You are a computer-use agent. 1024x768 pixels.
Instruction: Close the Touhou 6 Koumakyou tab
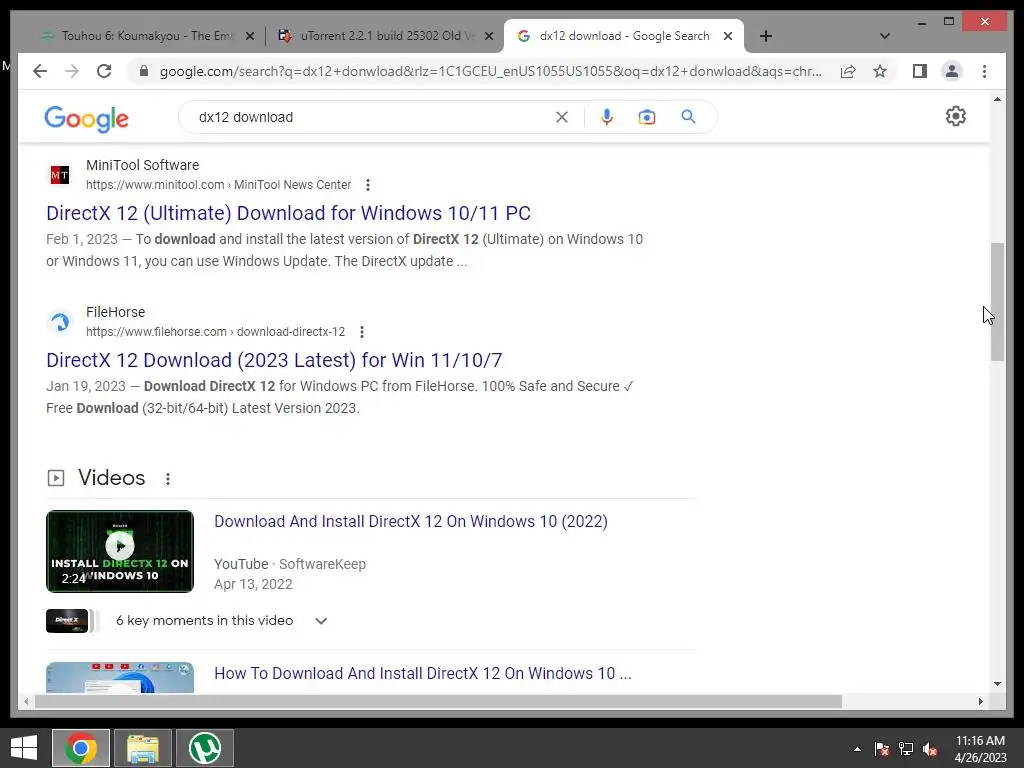[x=249, y=36]
